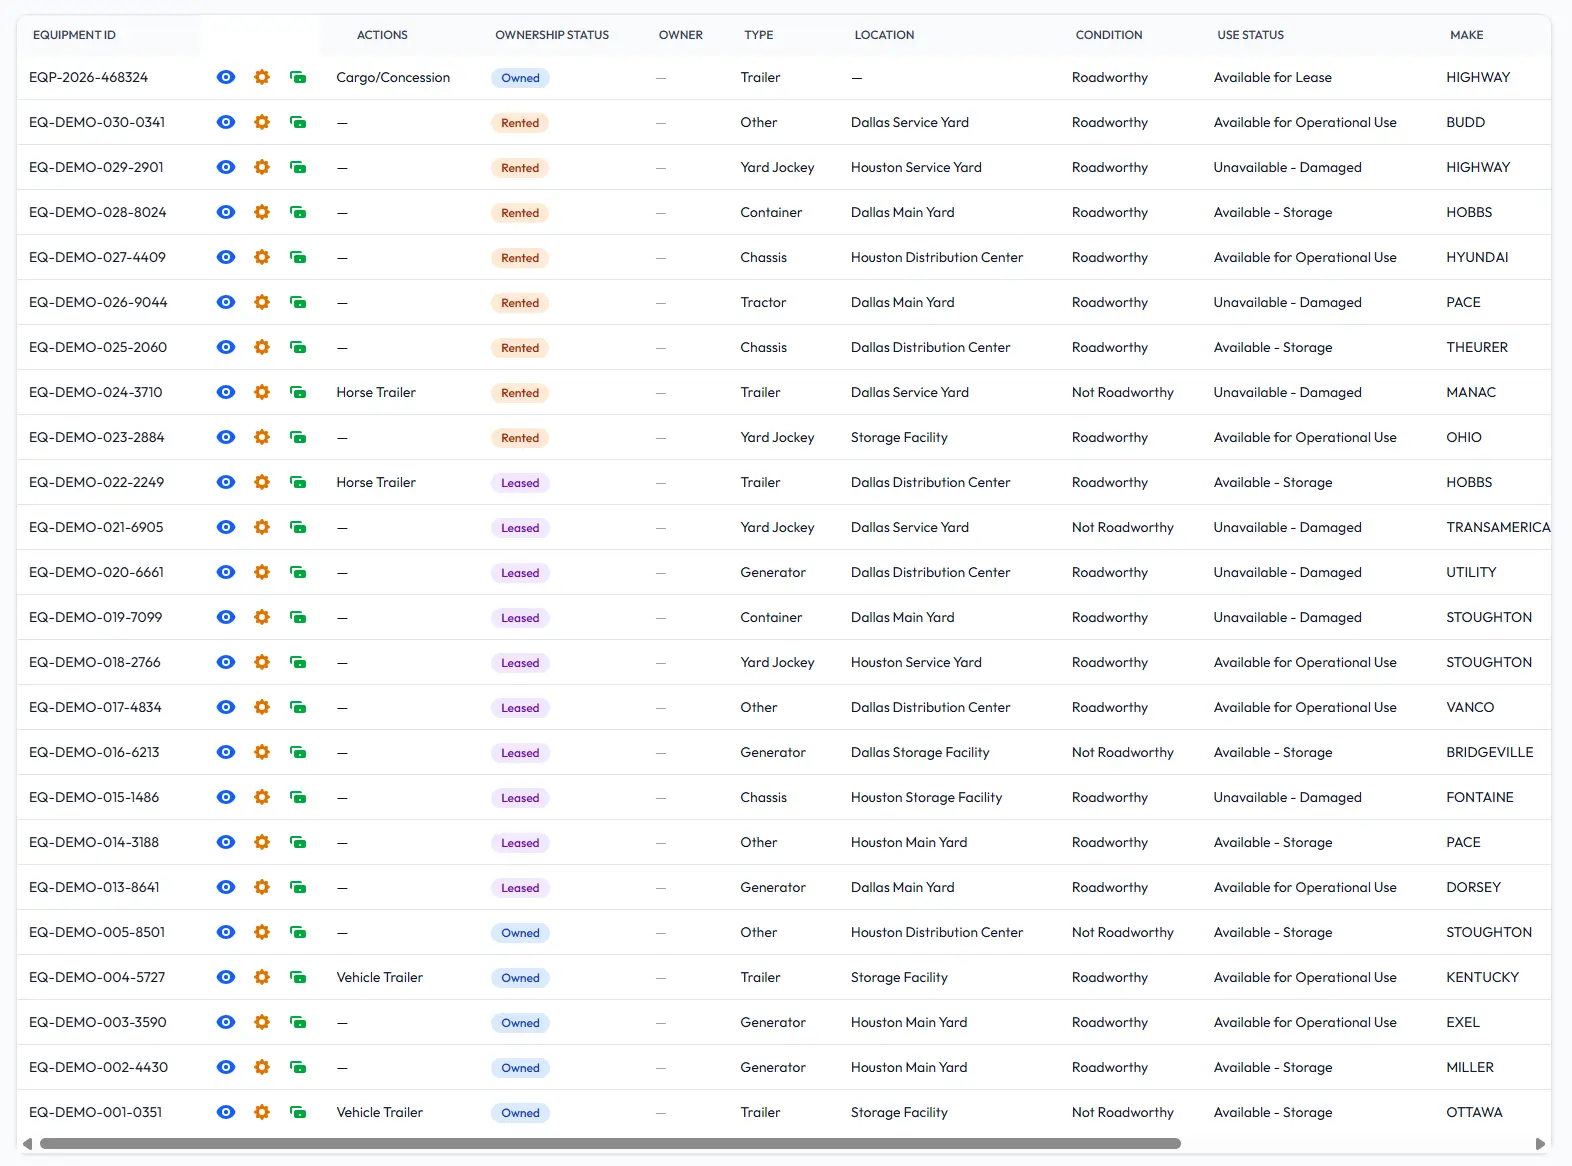Click the Use Status column header
The width and height of the screenshot is (1572, 1166).
1250,35
